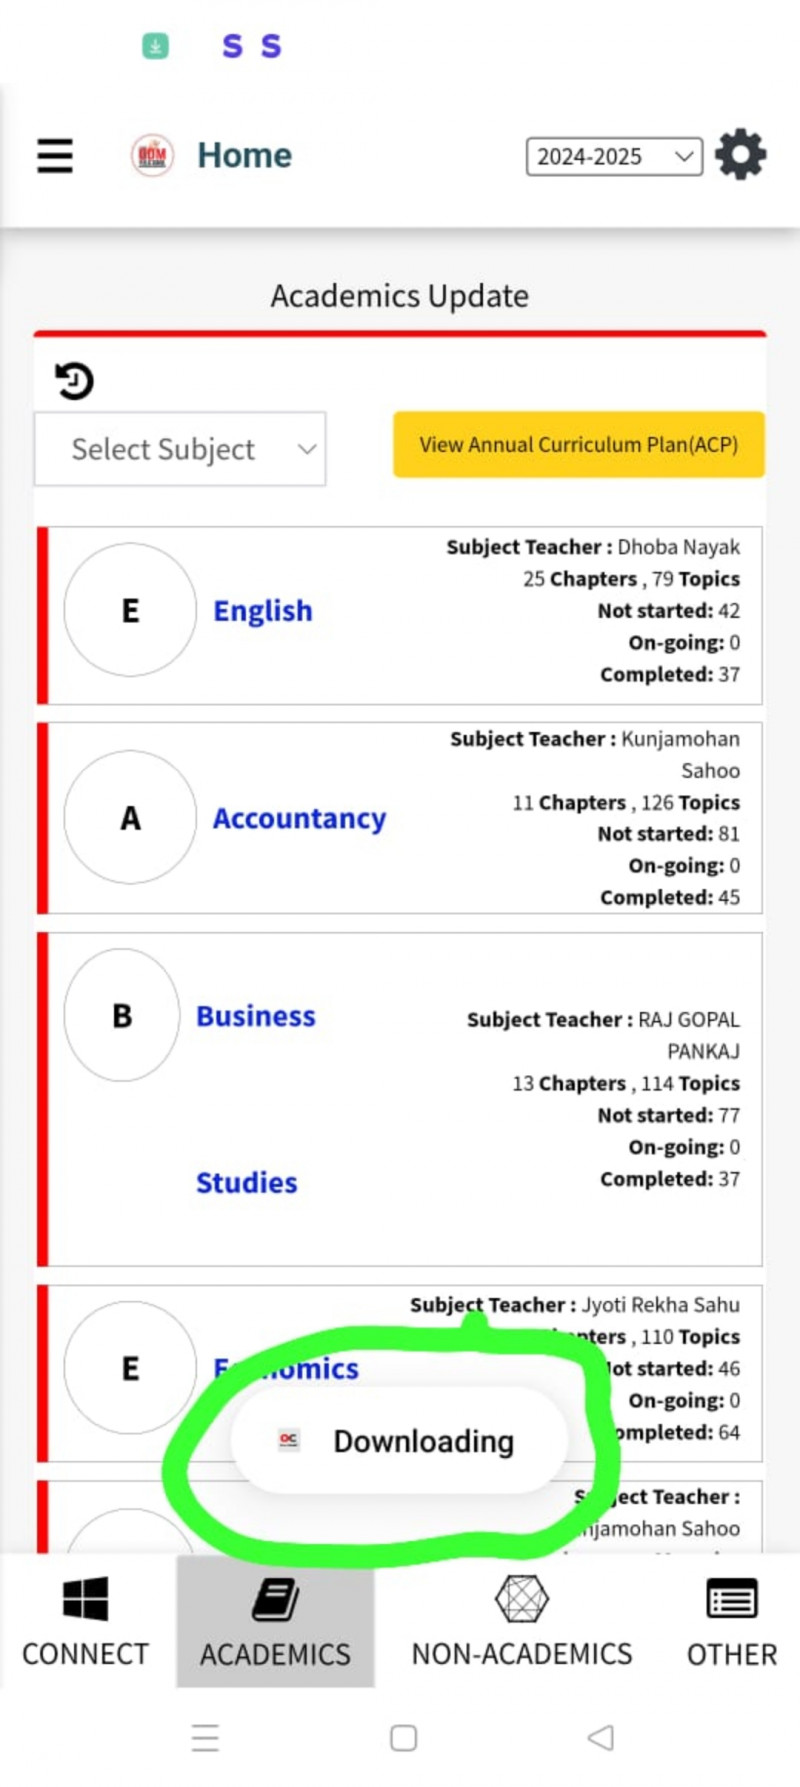Open the Select Subject dropdown
800x1787 pixels.
(180, 449)
